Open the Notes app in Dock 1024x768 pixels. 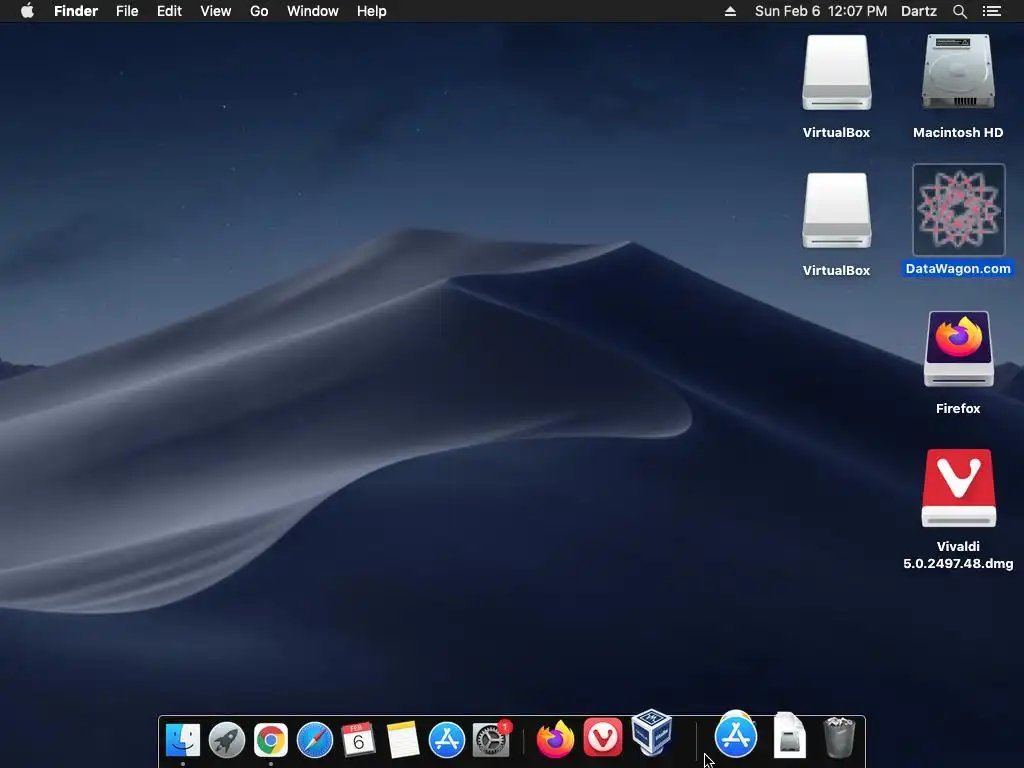402,740
